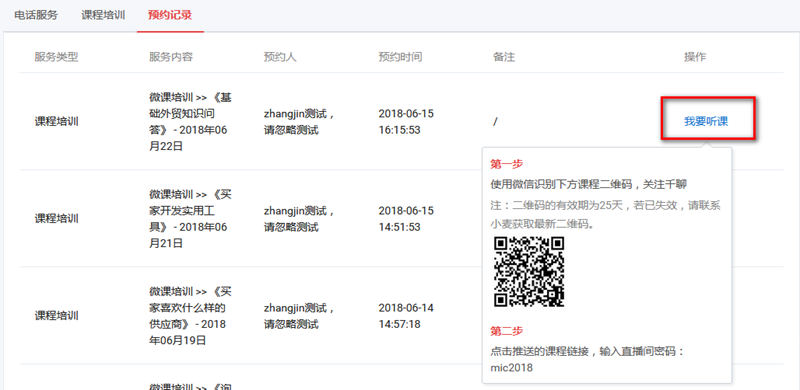This screenshot has height=390, width=800.
Task: Click the QR code validity note text
Action: point(605,214)
